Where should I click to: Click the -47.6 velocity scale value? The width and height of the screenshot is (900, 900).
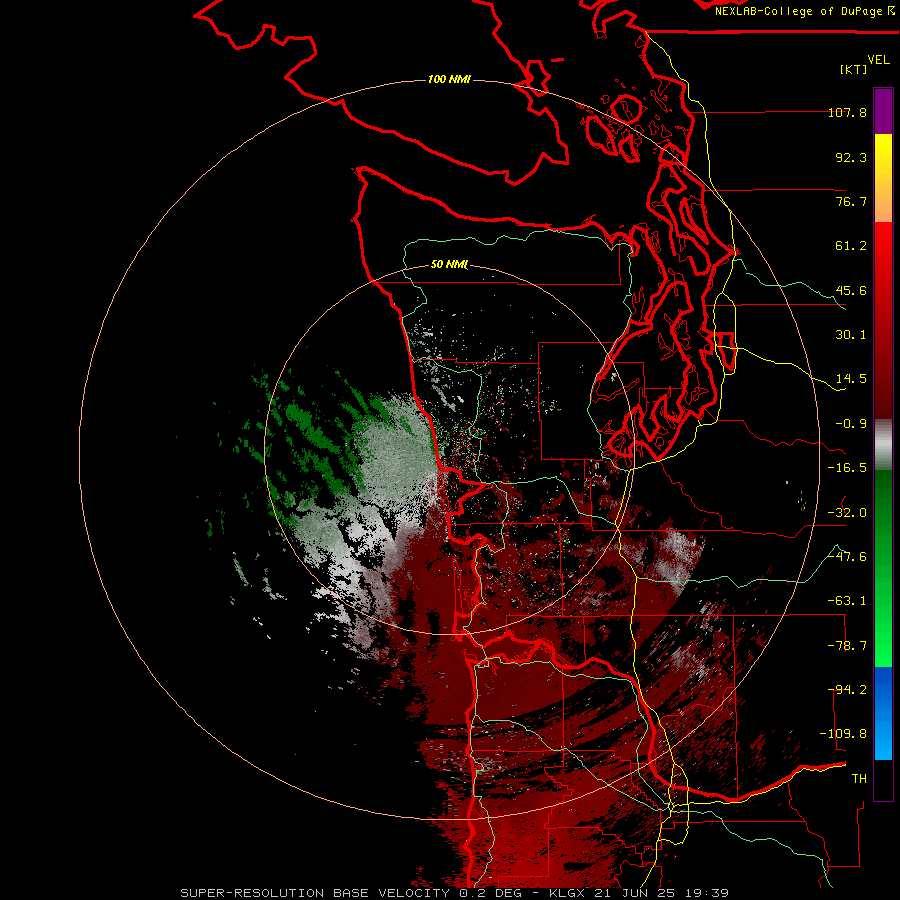pos(847,557)
